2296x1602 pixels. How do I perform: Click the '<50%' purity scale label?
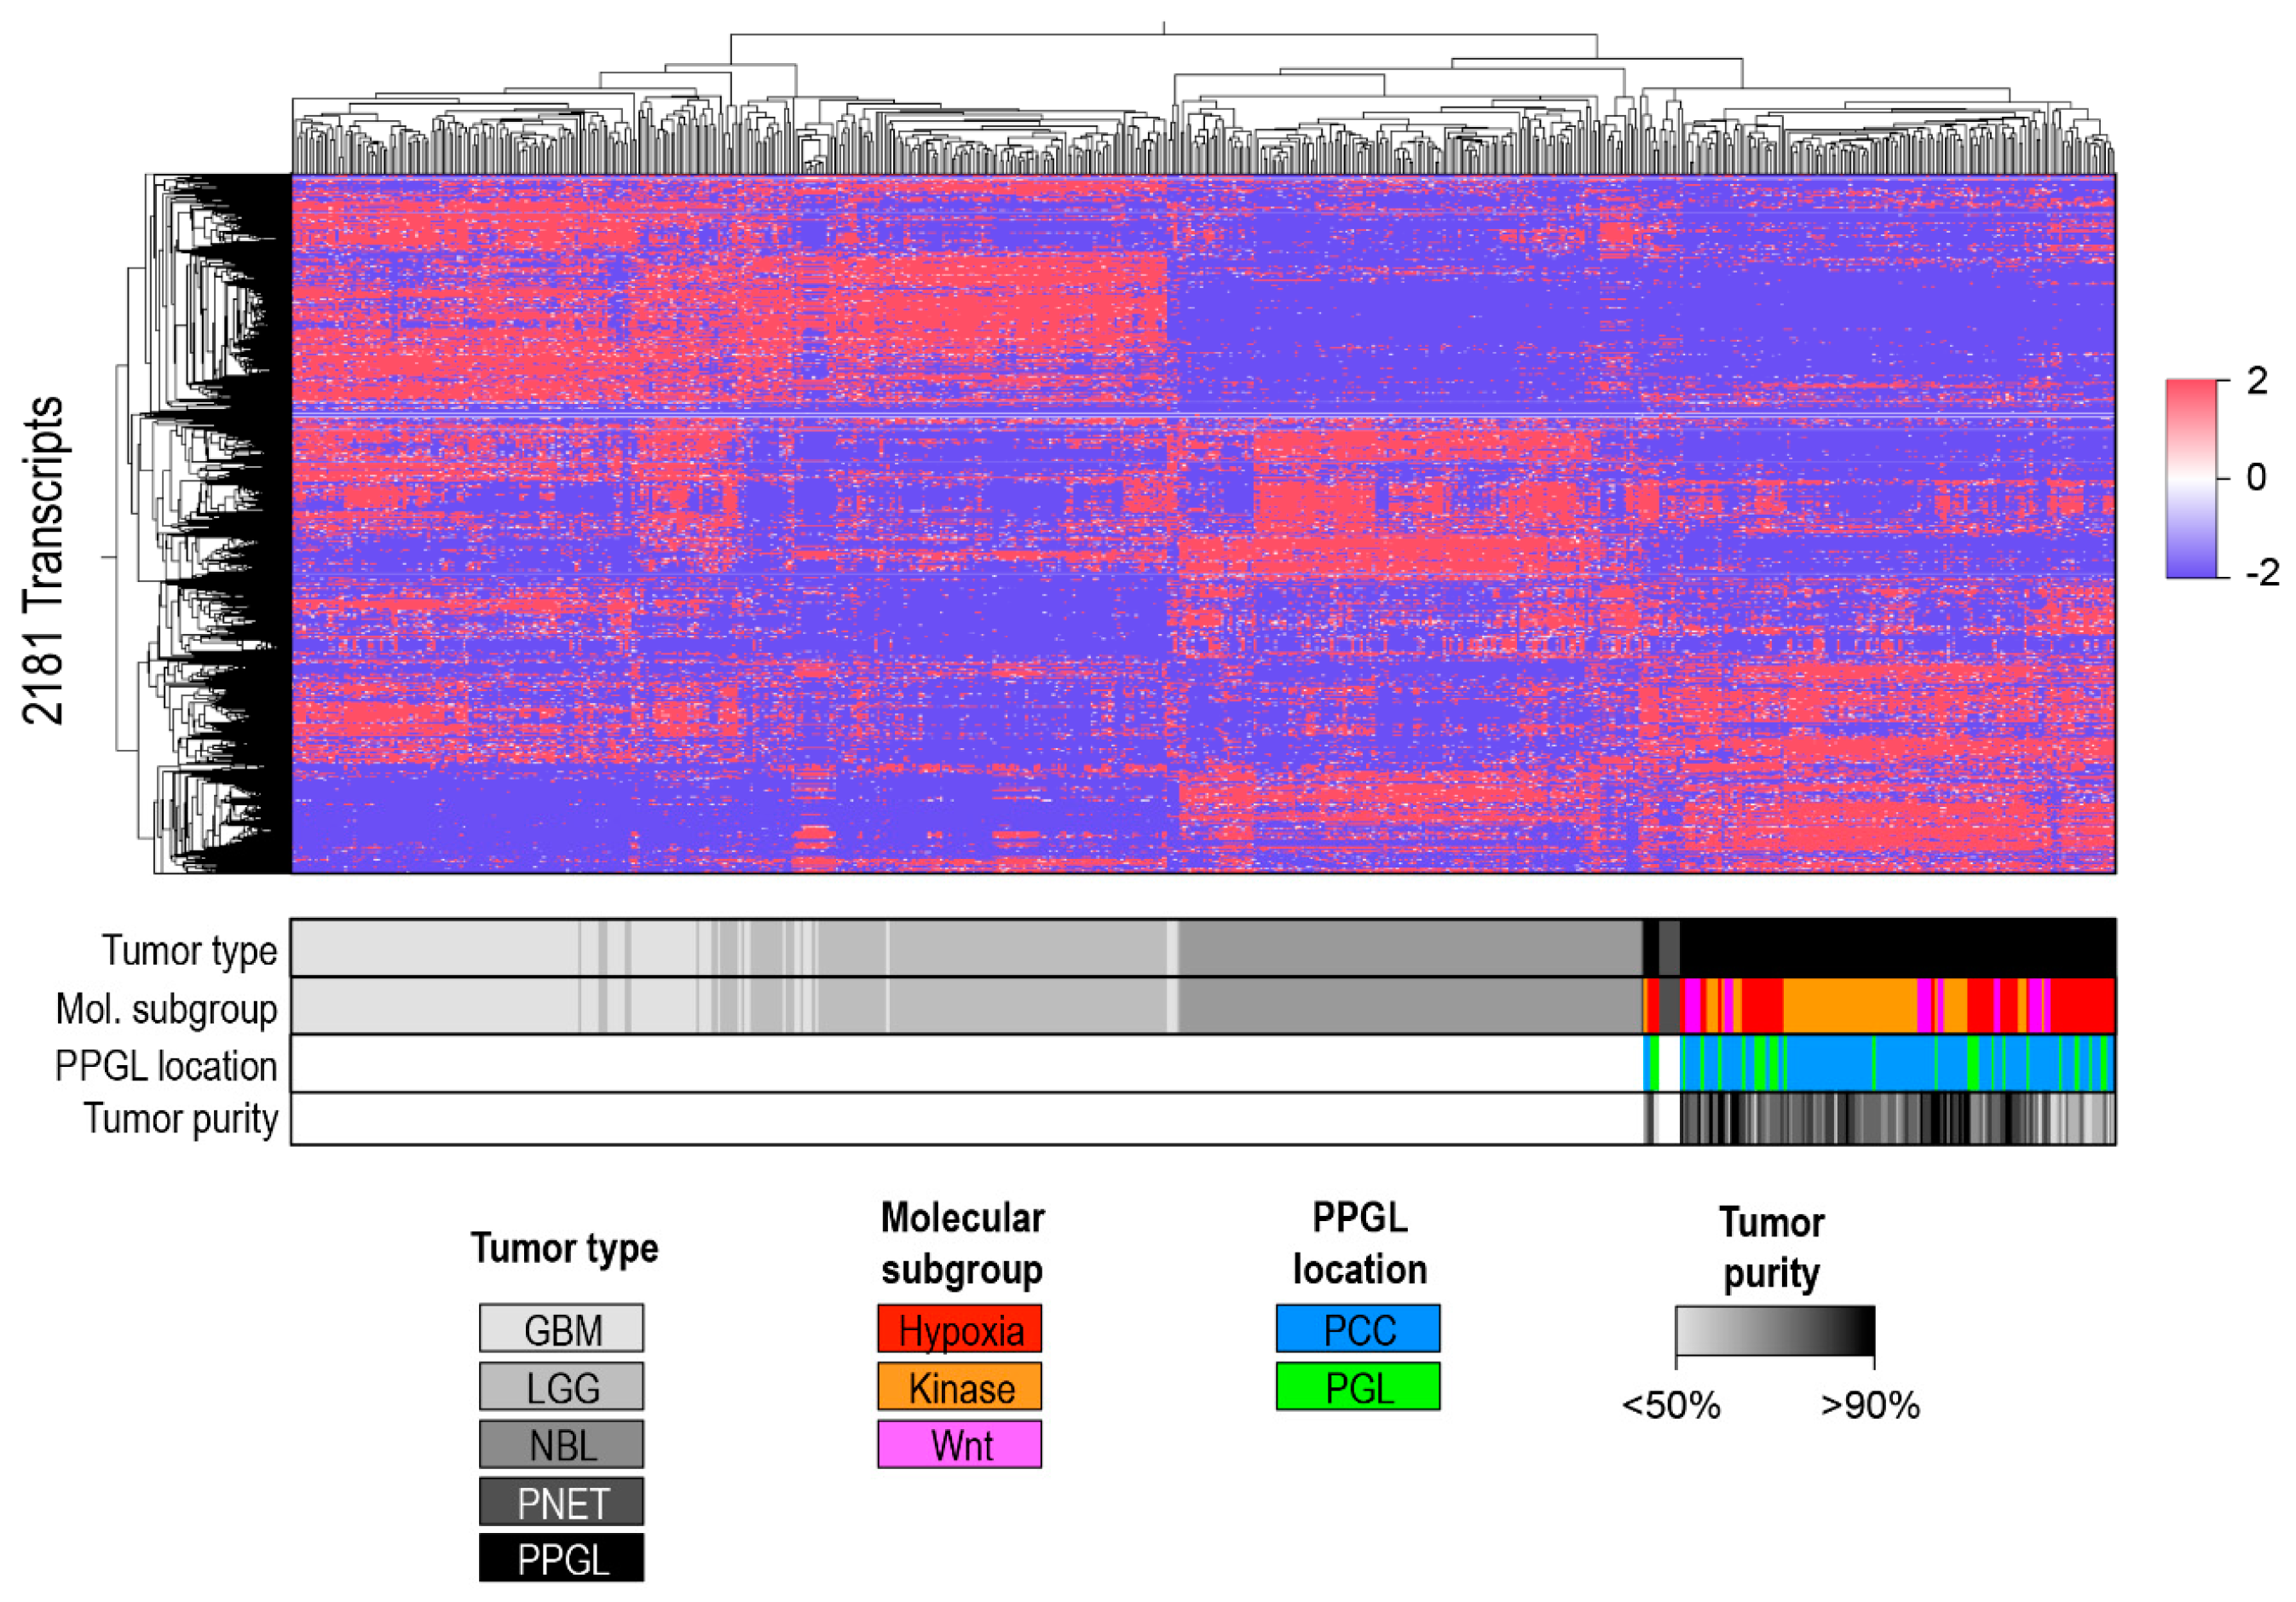pyautogui.click(x=1671, y=1406)
